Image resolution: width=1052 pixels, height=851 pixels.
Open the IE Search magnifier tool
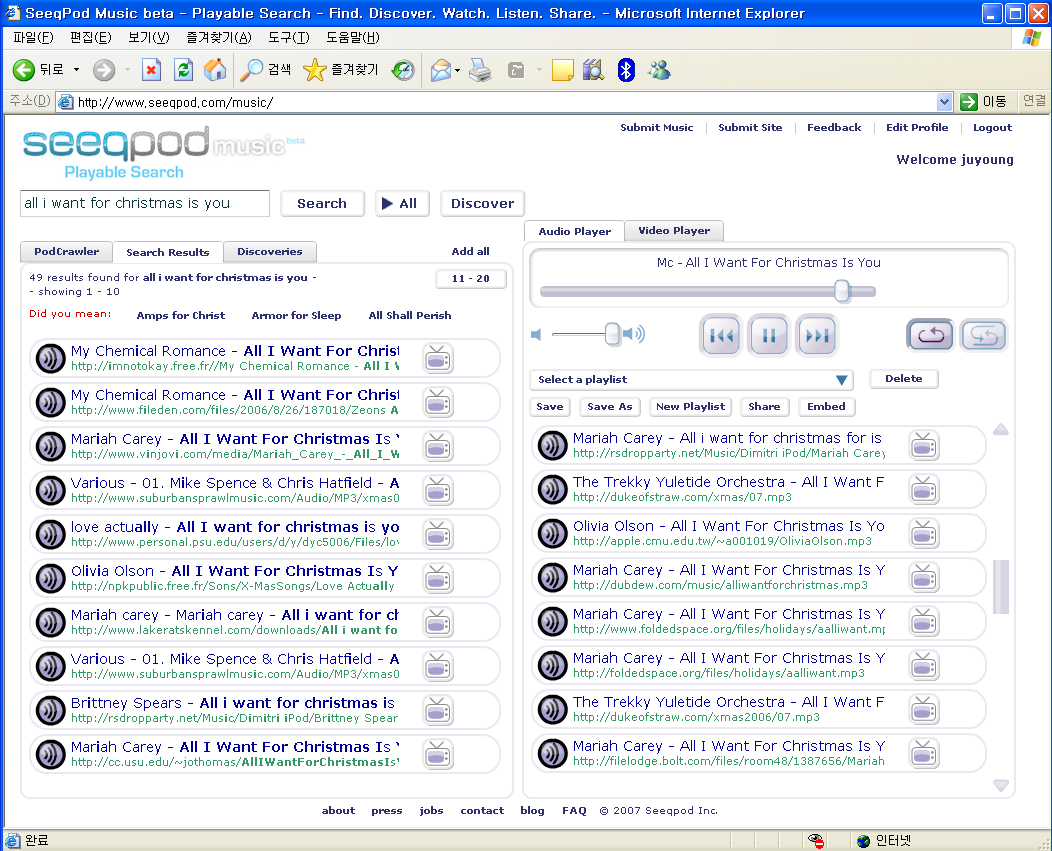pyautogui.click(x=251, y=70)
